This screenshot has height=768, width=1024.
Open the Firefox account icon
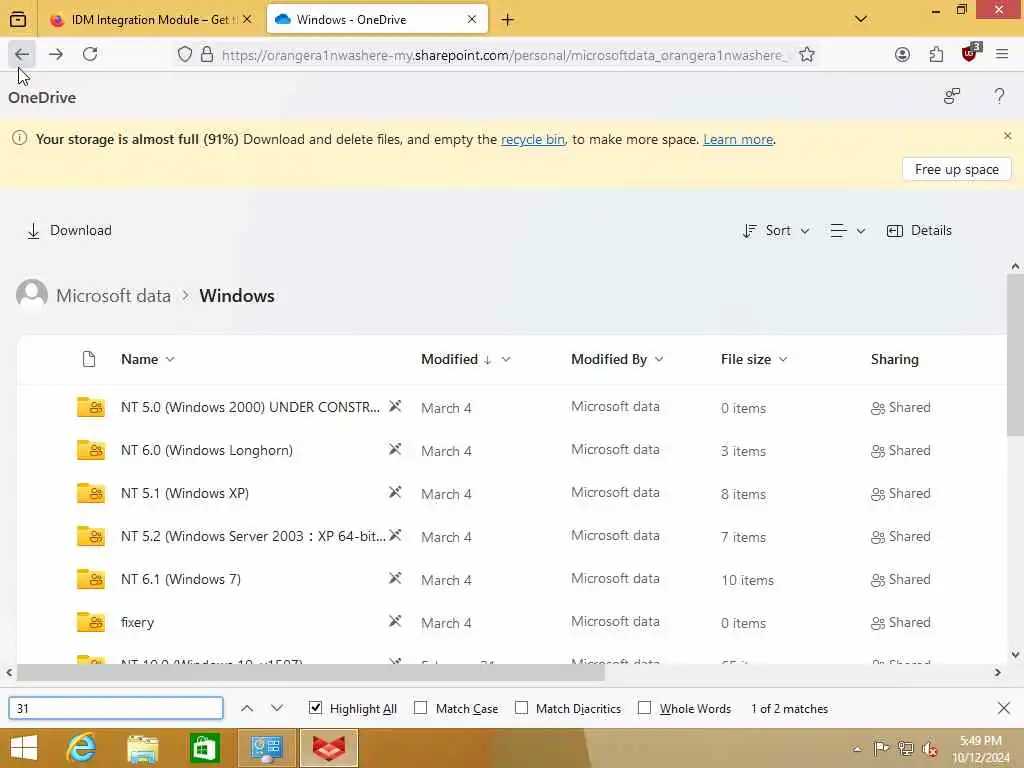pyautogui.click(x=902, y=55)
